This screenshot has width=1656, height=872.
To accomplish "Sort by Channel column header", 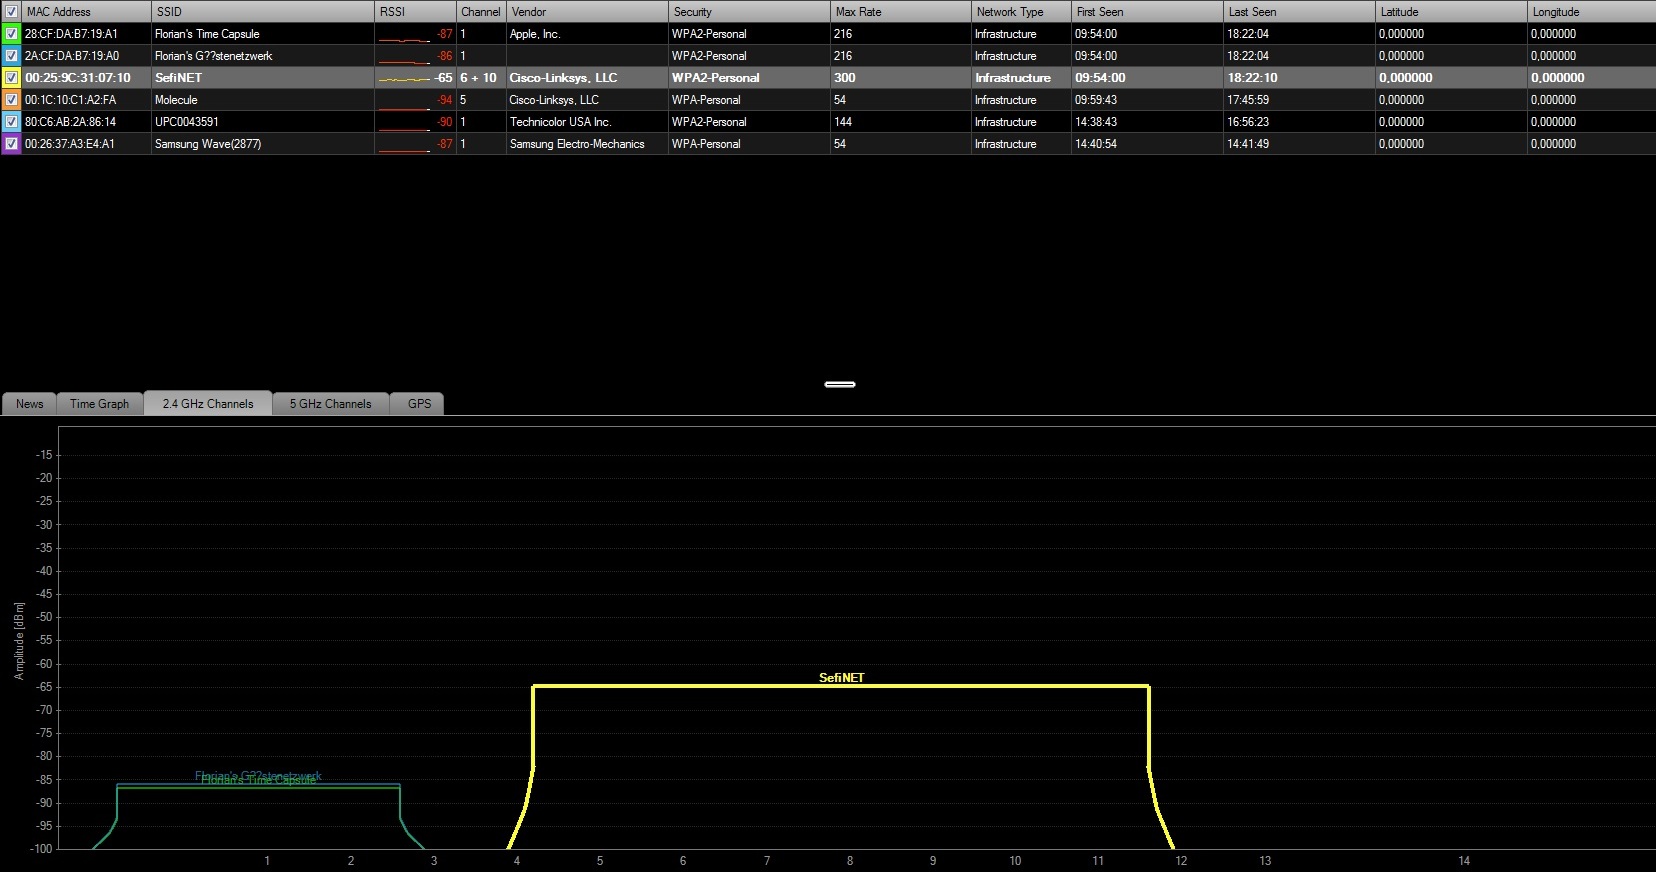I will click(x=481, y=12).
